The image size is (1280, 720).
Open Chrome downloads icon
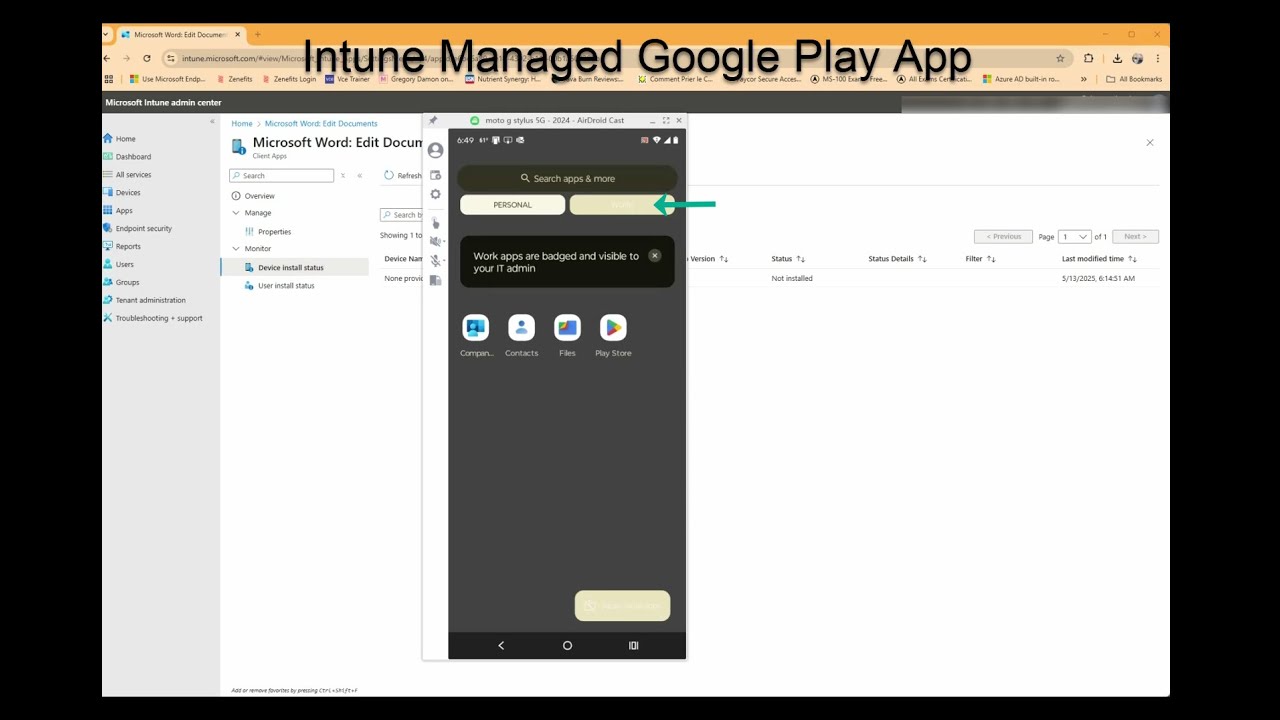(x=1117, y=58)
